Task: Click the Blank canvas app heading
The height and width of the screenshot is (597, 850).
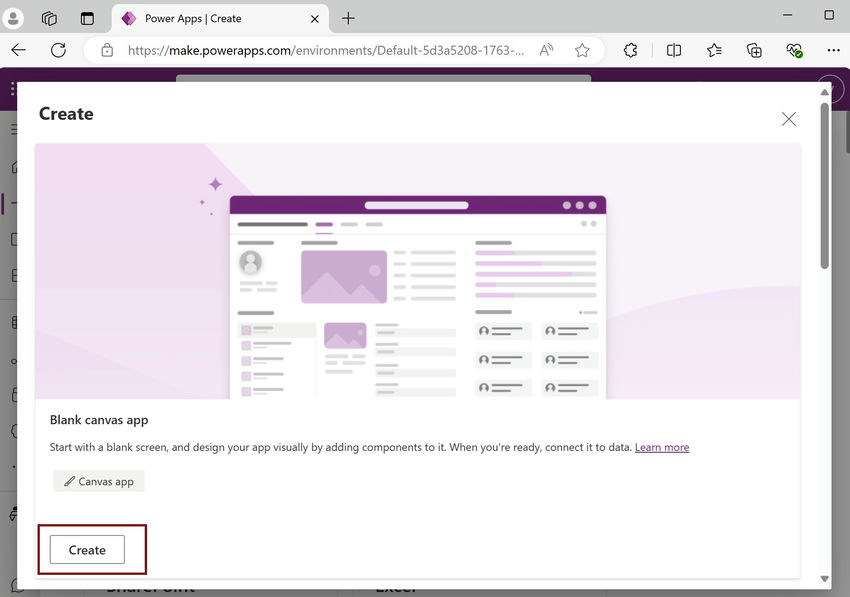Action: point(99,420)
